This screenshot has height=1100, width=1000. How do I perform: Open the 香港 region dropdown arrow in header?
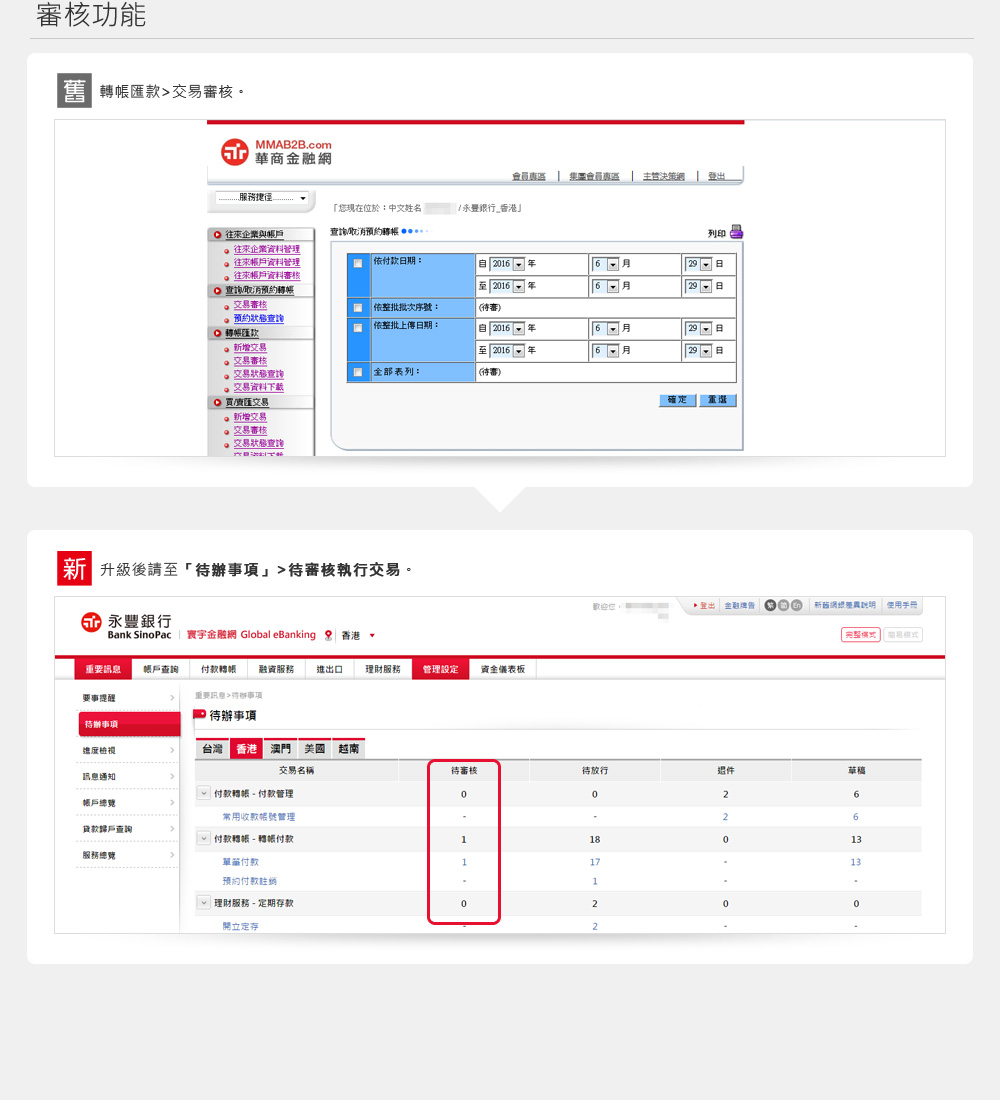(372, 636)
